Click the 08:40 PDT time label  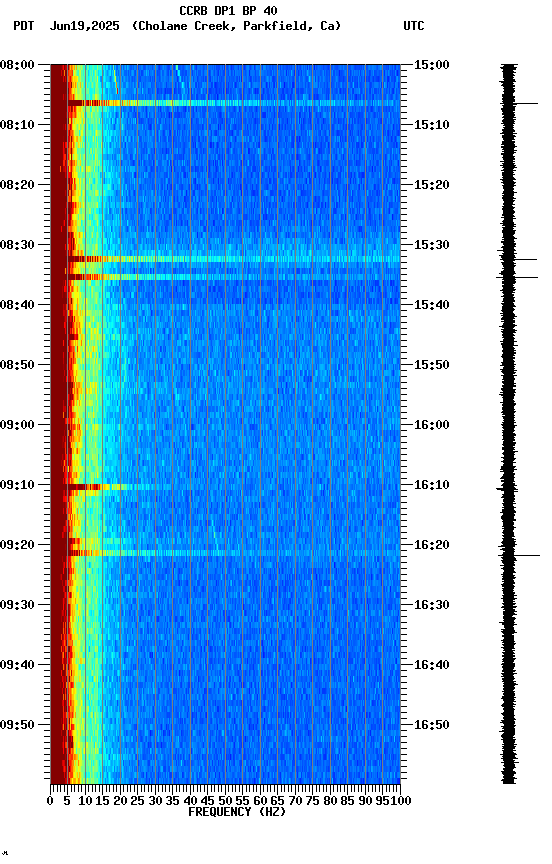(x=17, y=305)
